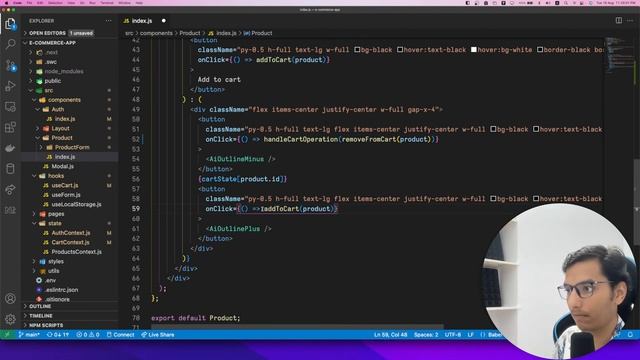The height and width of the screenshot is (360, 640).
Task: Click the notifications bell in status bar
Action: [630, 335]
